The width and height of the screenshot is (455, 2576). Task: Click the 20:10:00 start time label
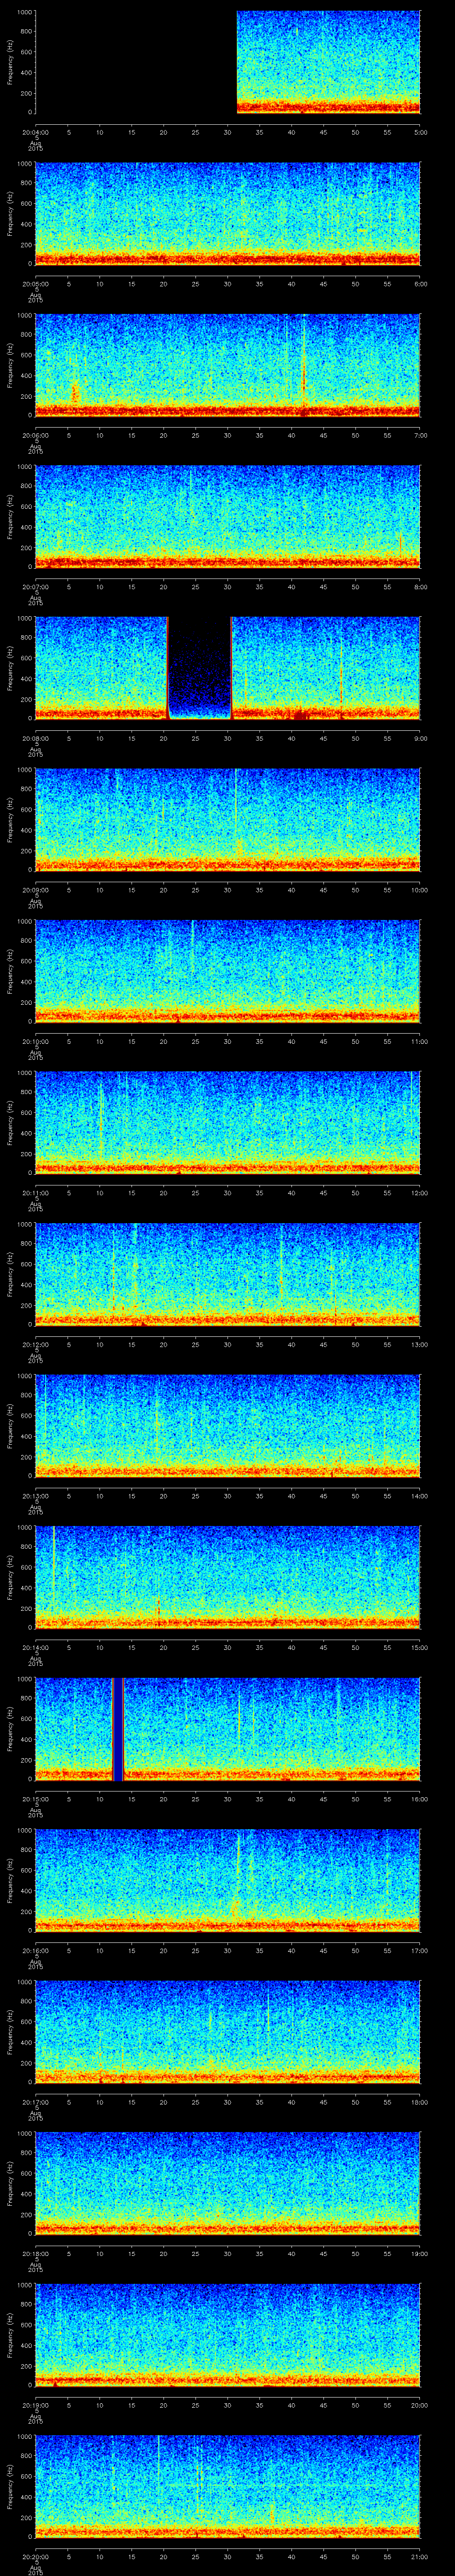[x=35, y=1041]
